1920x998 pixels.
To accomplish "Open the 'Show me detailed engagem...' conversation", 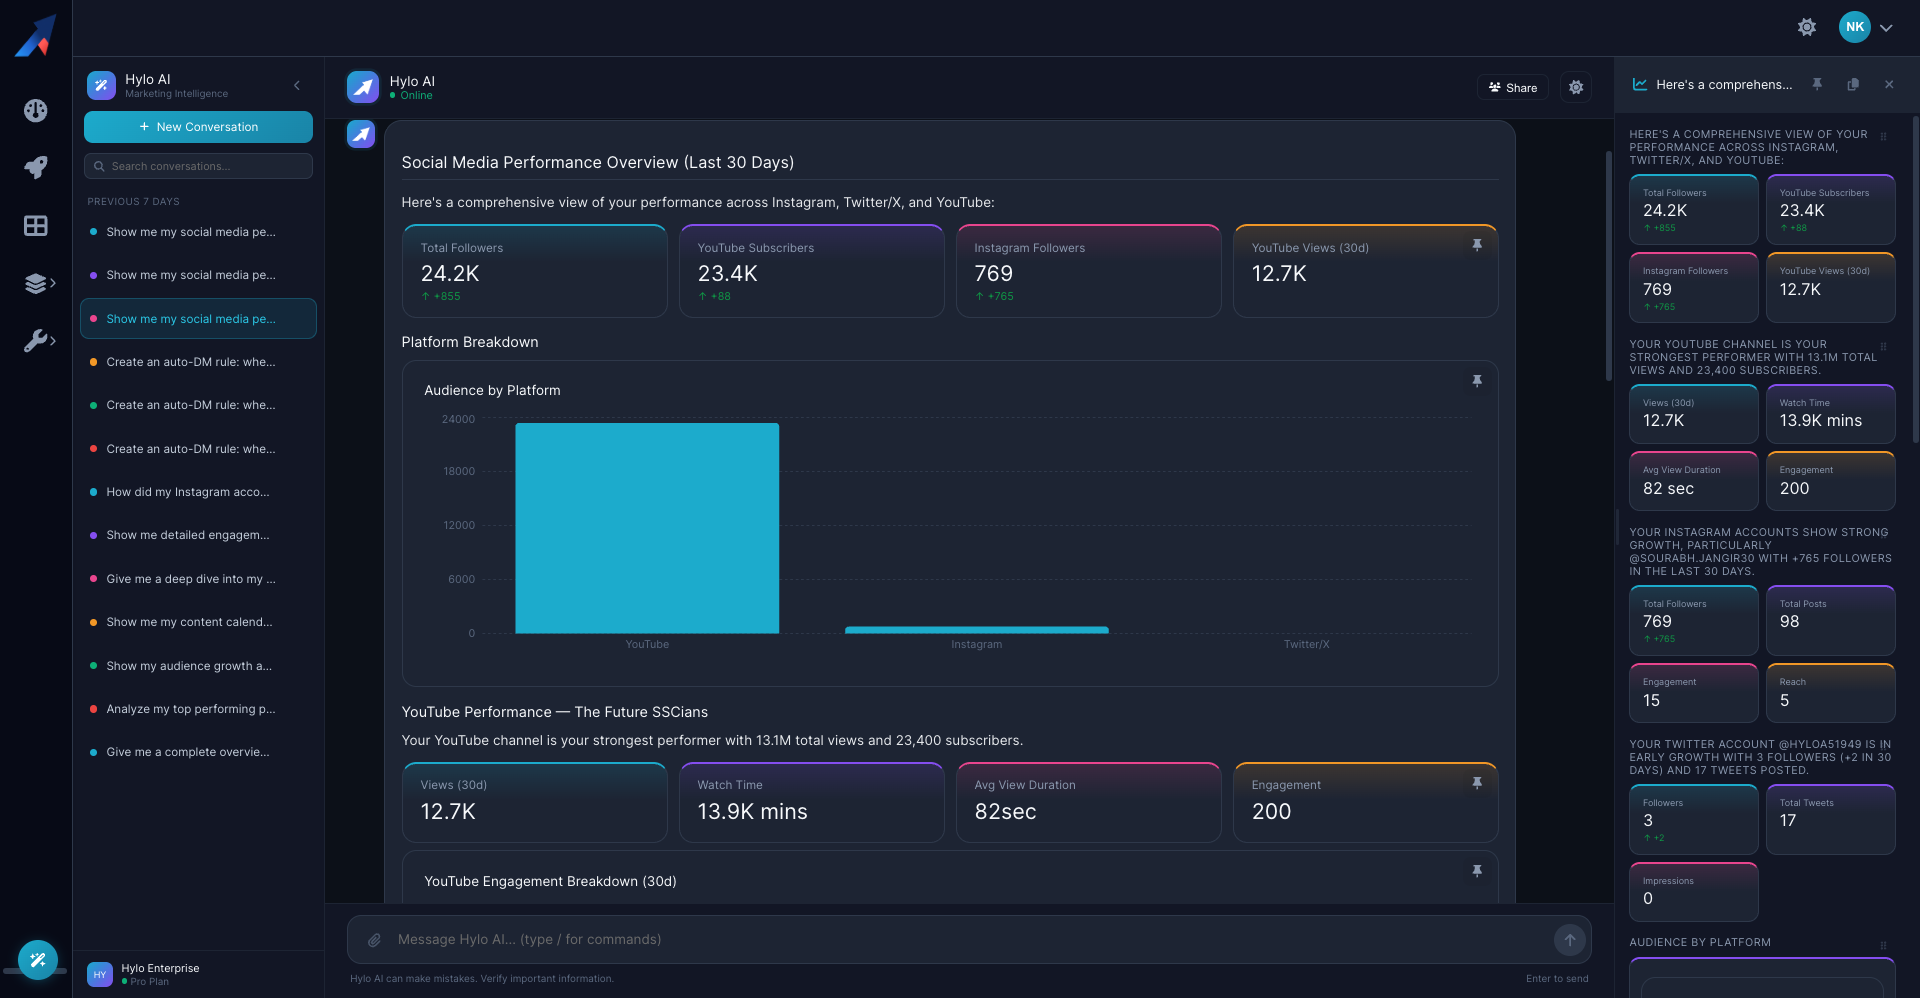I will coord(198,535).
